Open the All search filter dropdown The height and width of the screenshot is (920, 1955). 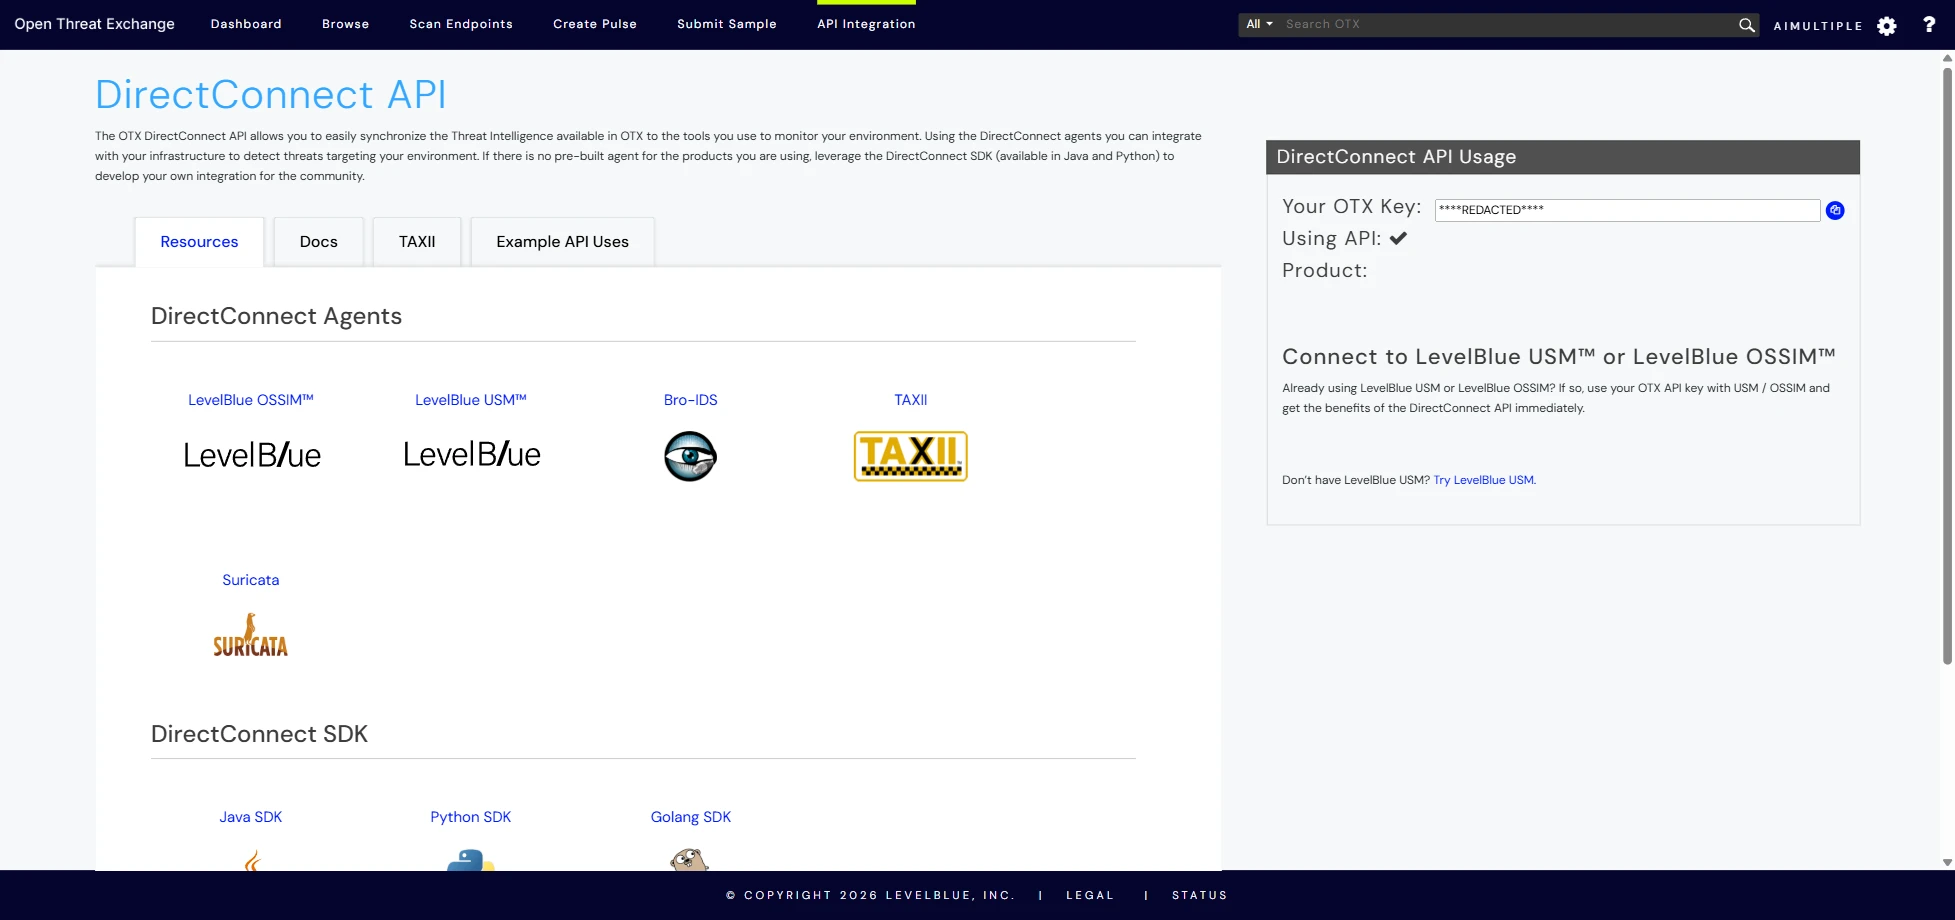[x=1259, y=24]
